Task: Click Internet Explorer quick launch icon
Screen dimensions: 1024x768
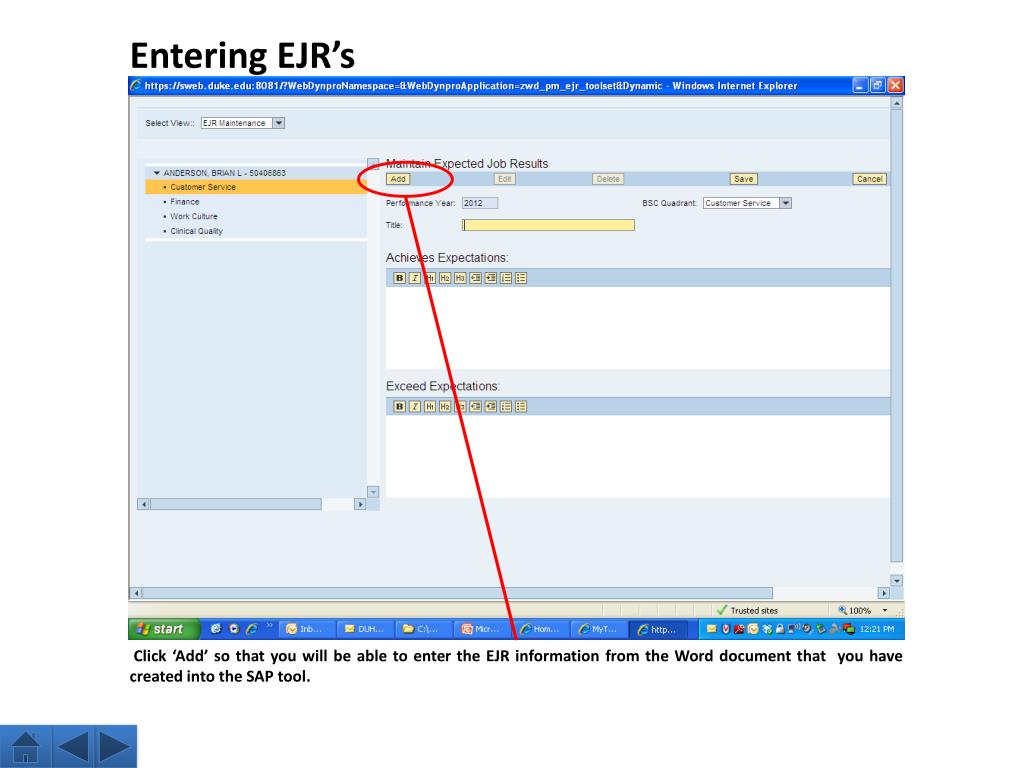Action: pos(251,629)
